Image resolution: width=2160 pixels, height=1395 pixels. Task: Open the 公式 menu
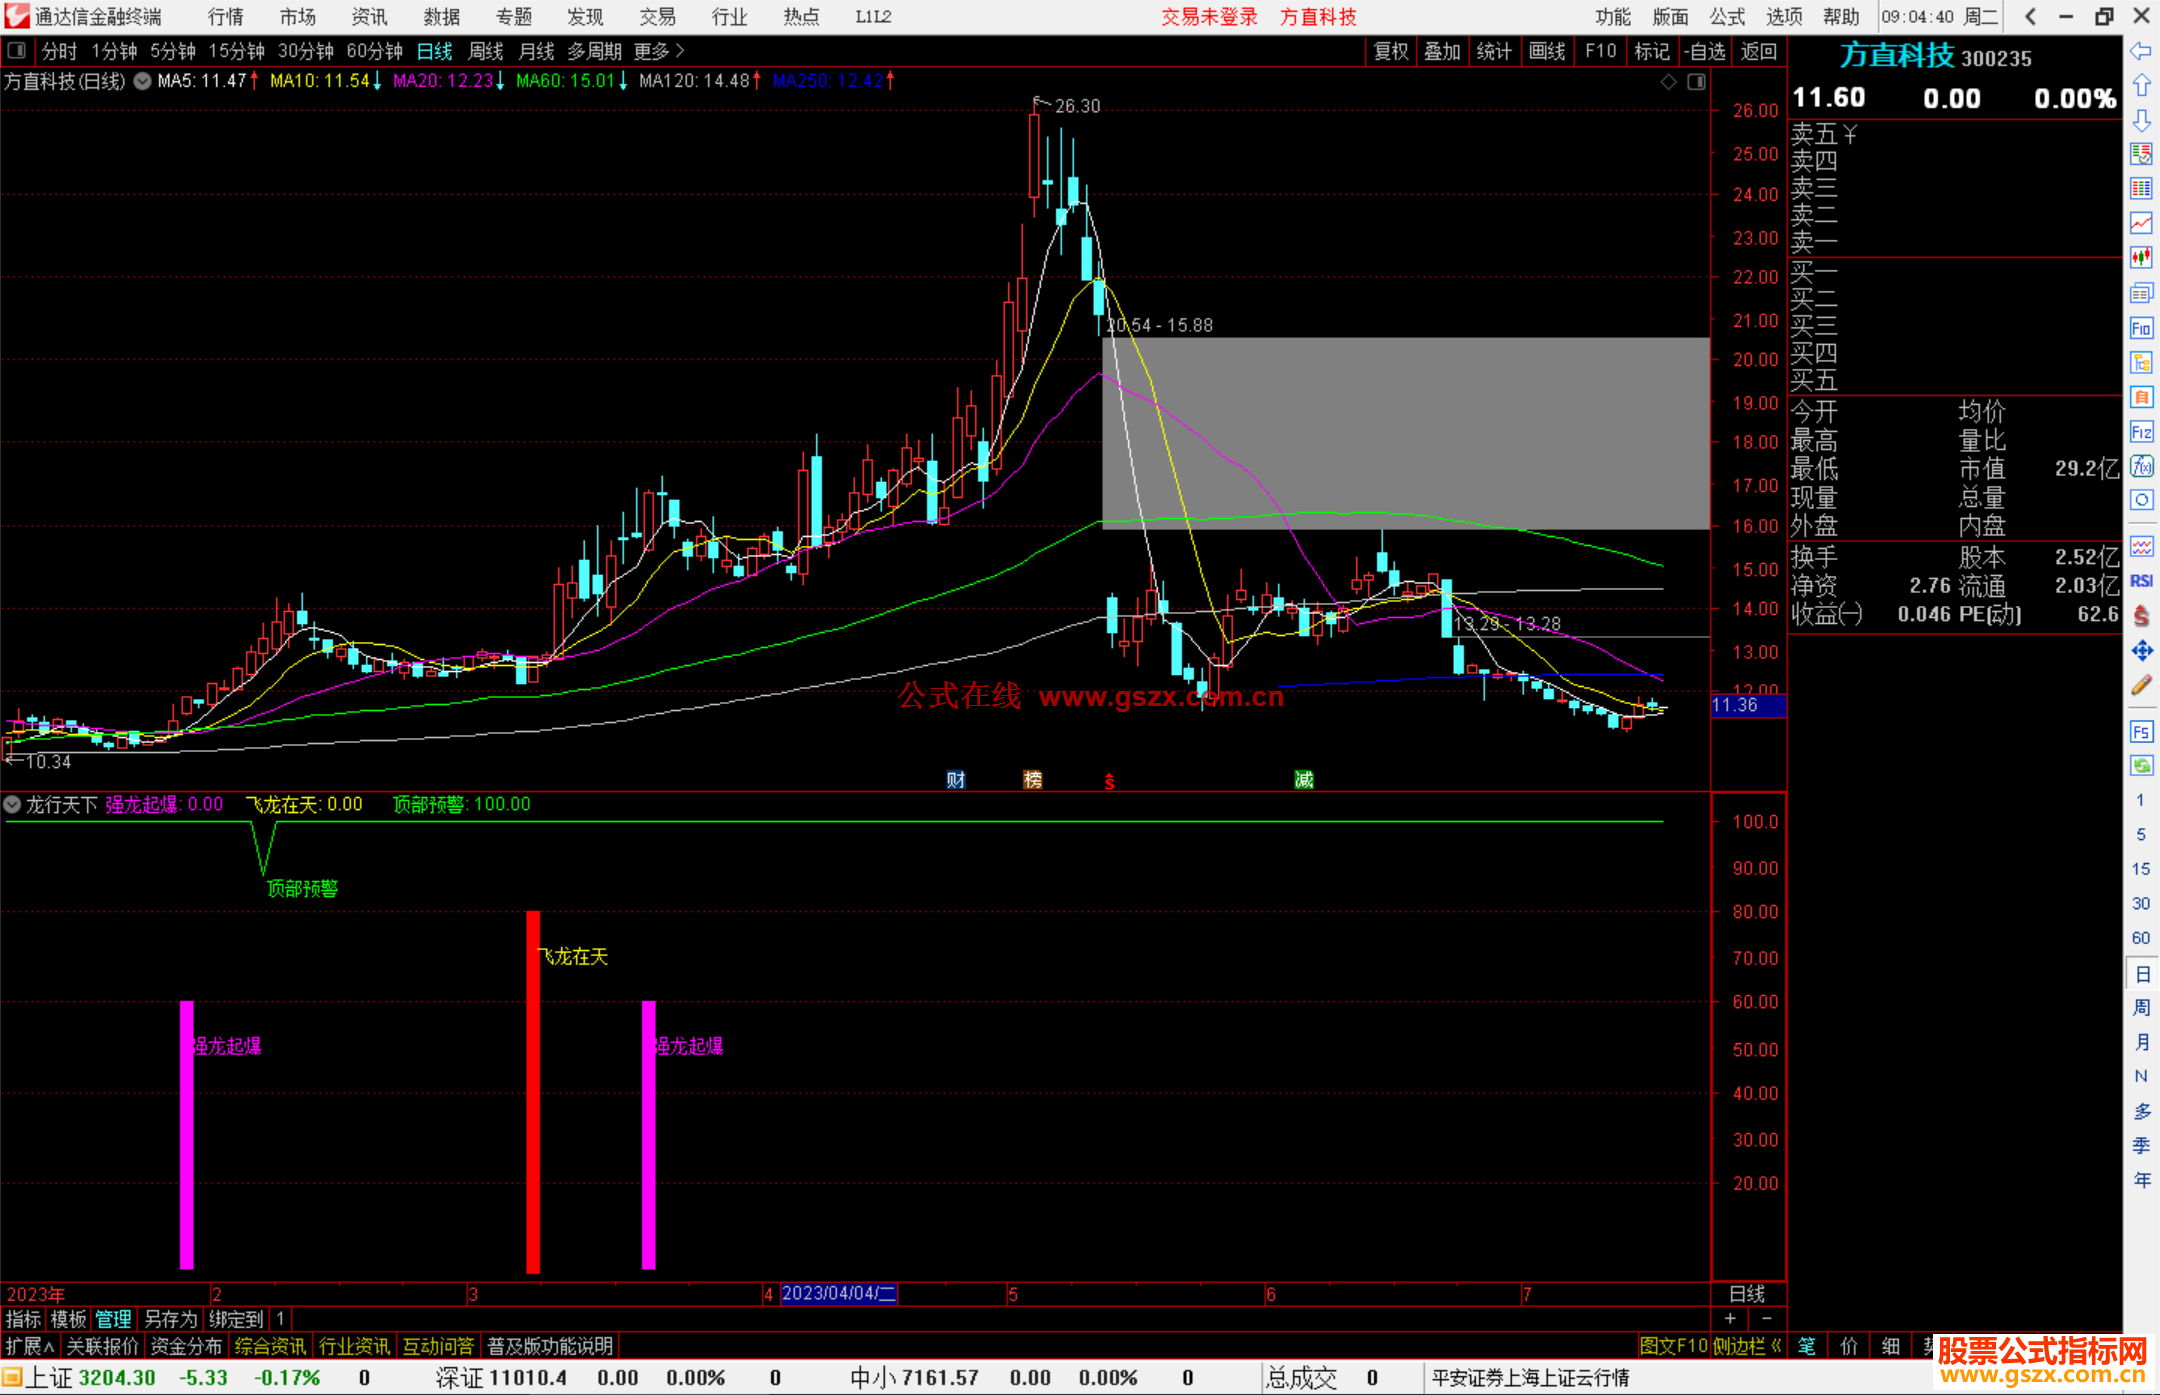pos(1726,17)
